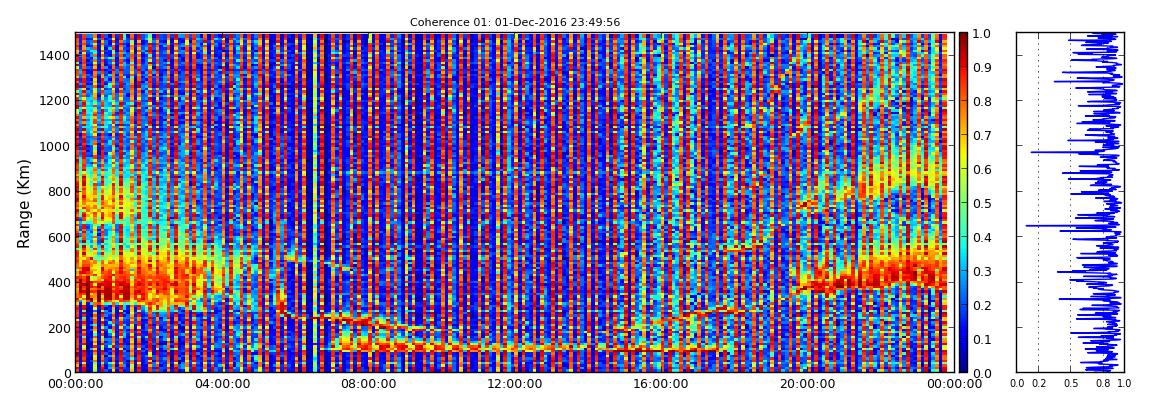Click the profile plot's 0.5 x-axis label
This screenshot has height=407, width=1150.
[1070, 384]
